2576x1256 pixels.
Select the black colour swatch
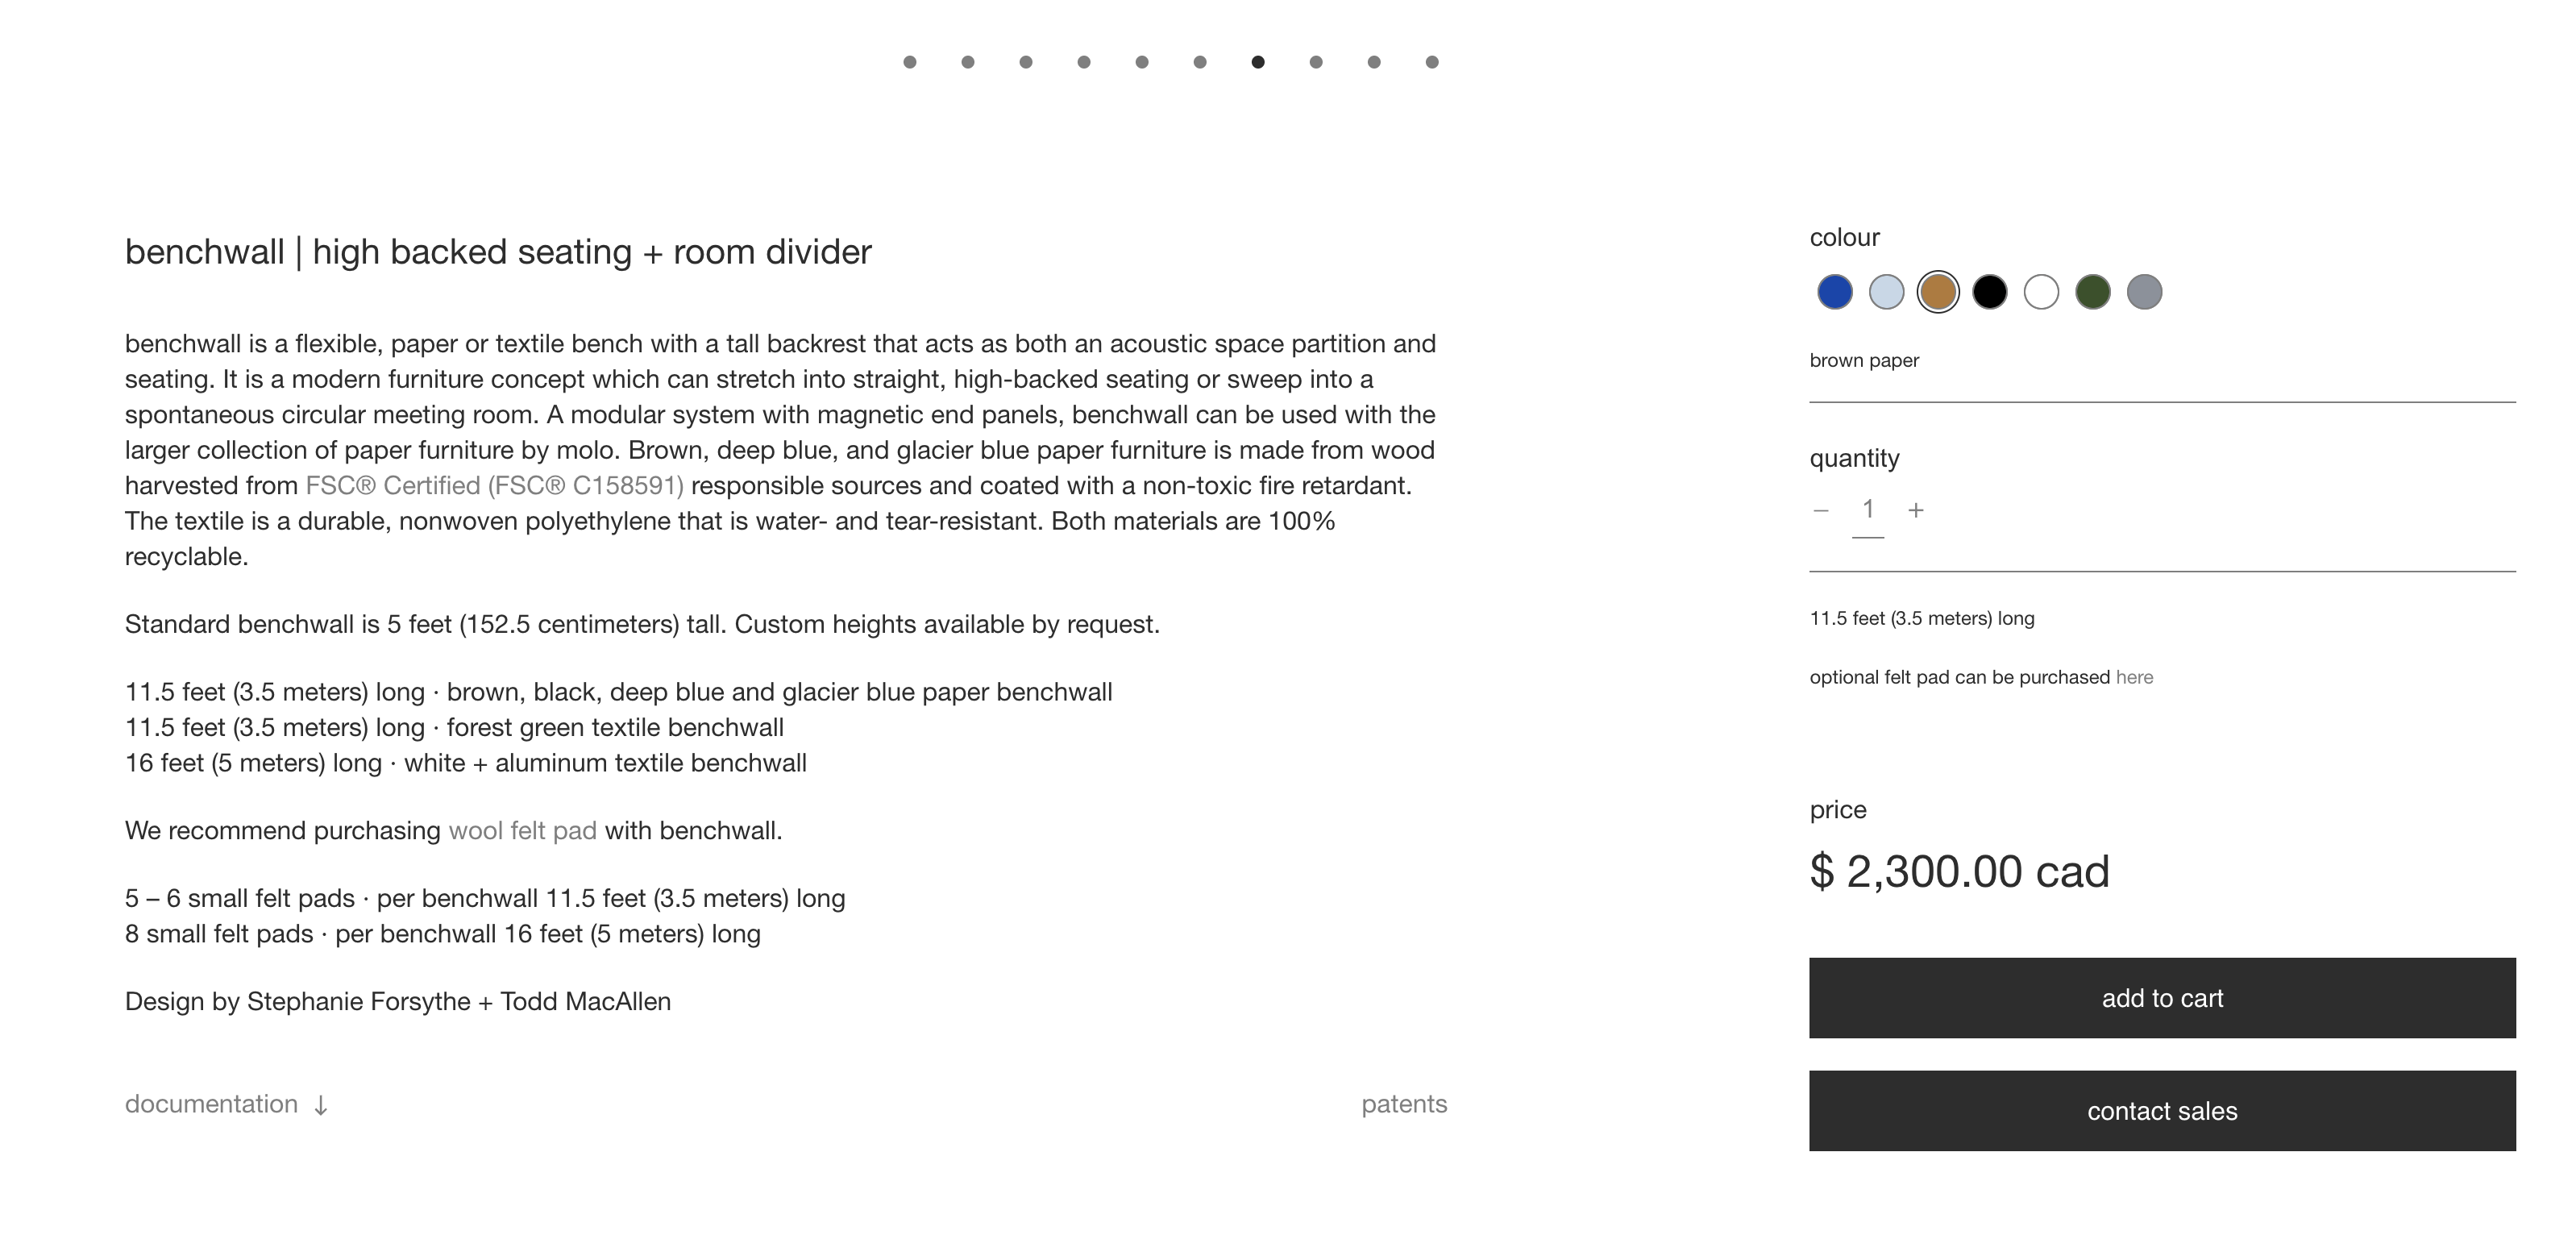point(1989,292)
